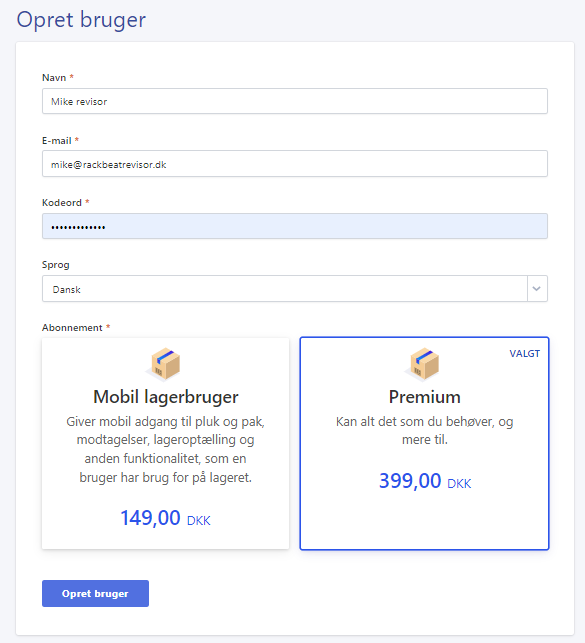
Task: Focus the Kodeord password field
Action: click(295, 226)
